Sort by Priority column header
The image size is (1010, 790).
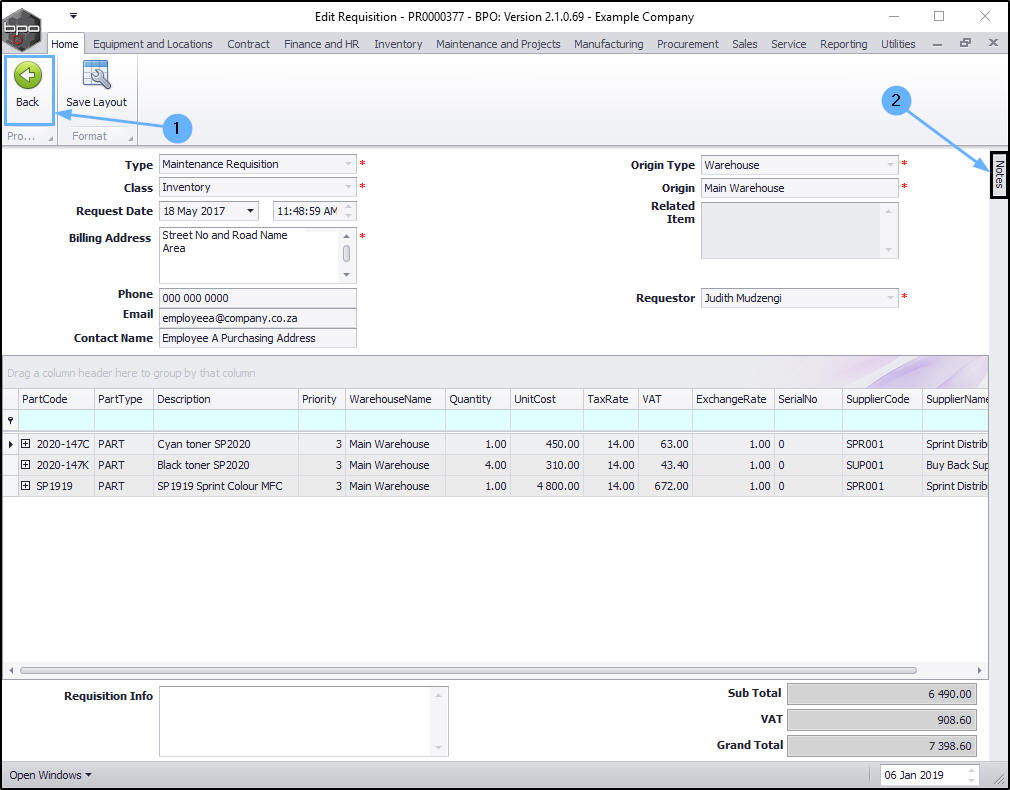point(322,399)
